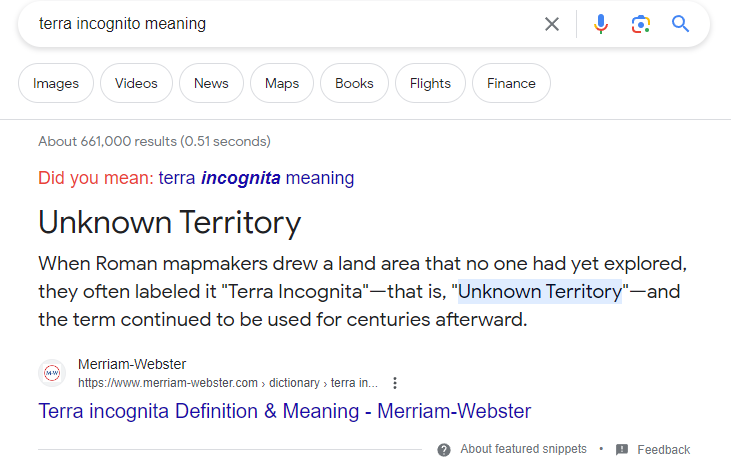Switch to the Videos results tab

(136, 83)
